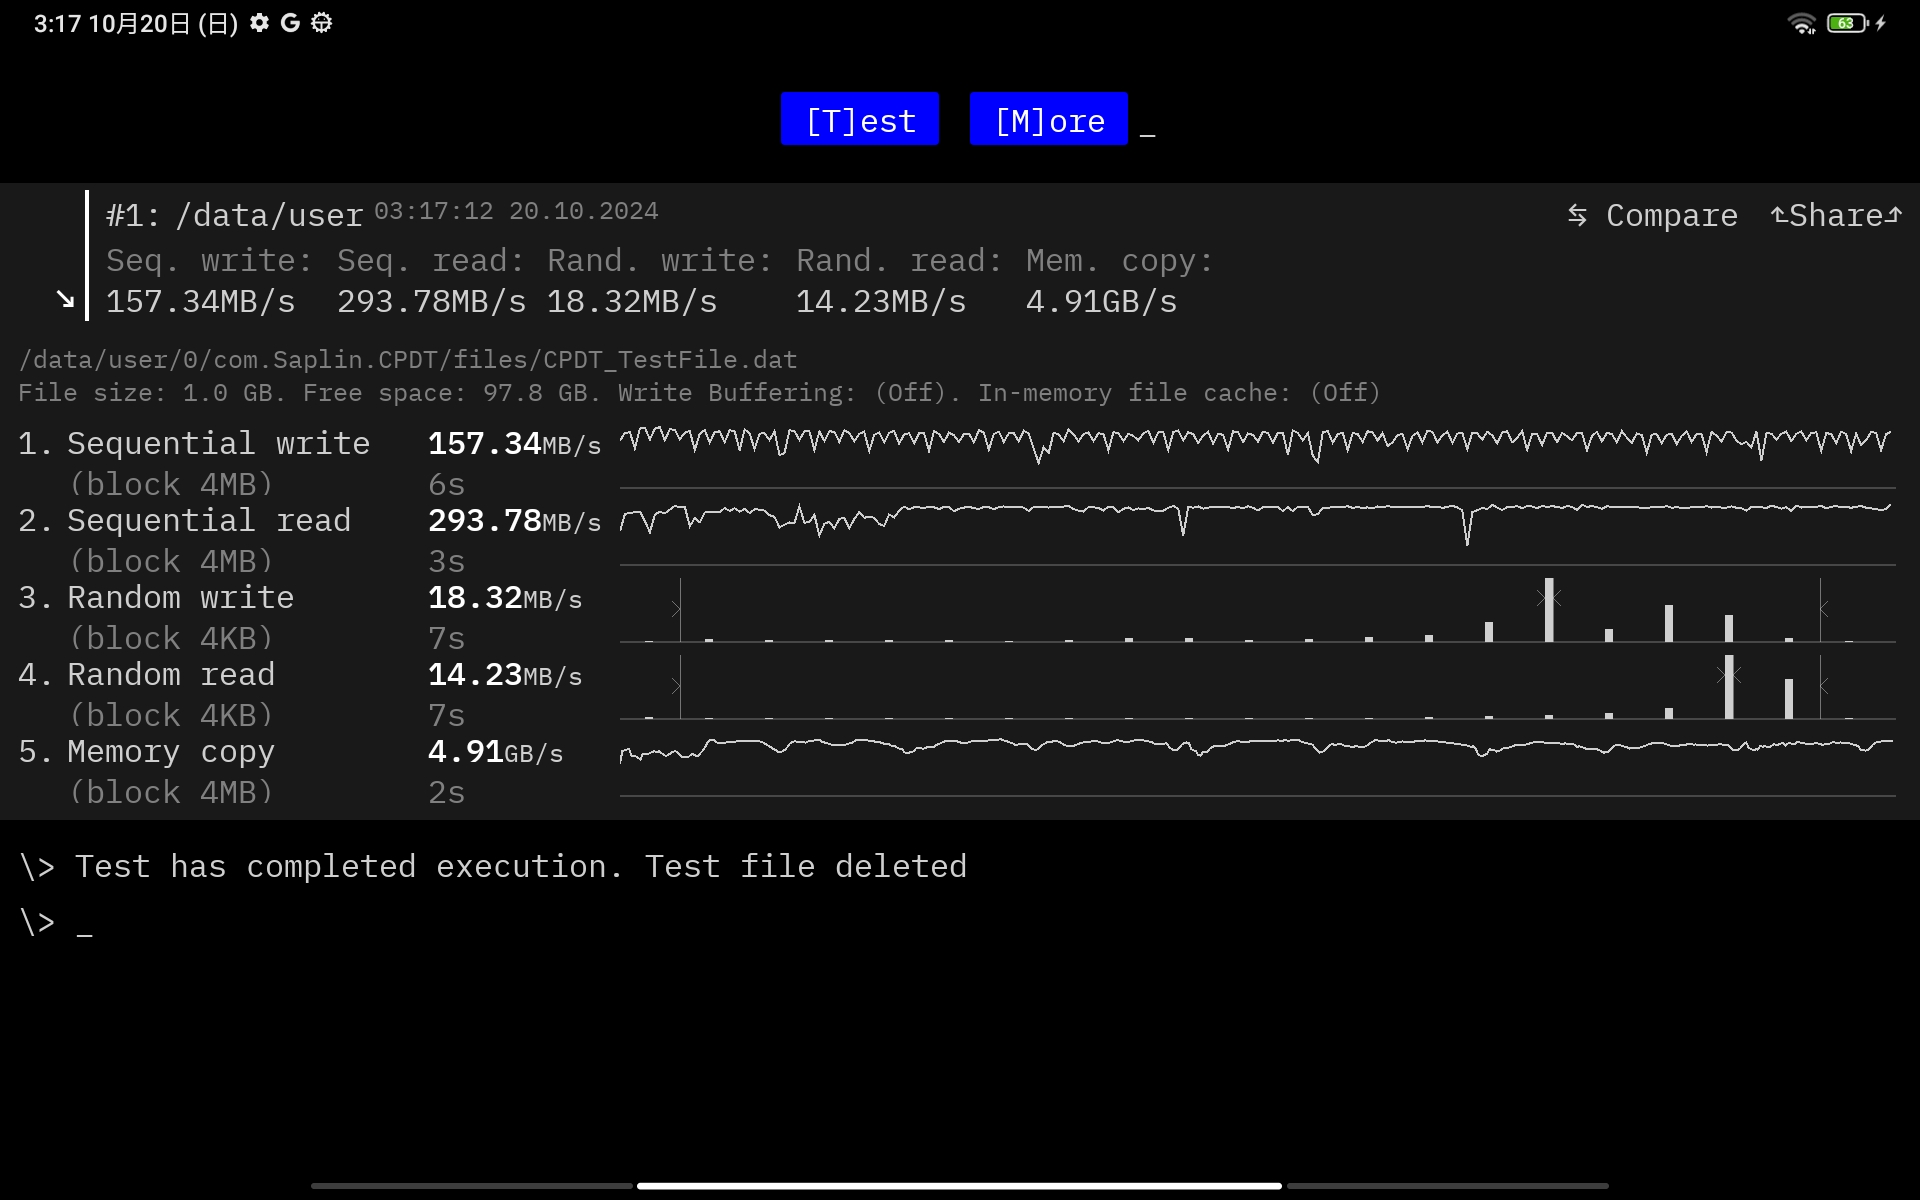Tap the bottom navigation gesture bar
This screenshot has width=1920, height=1200.
coord(959,1186)
